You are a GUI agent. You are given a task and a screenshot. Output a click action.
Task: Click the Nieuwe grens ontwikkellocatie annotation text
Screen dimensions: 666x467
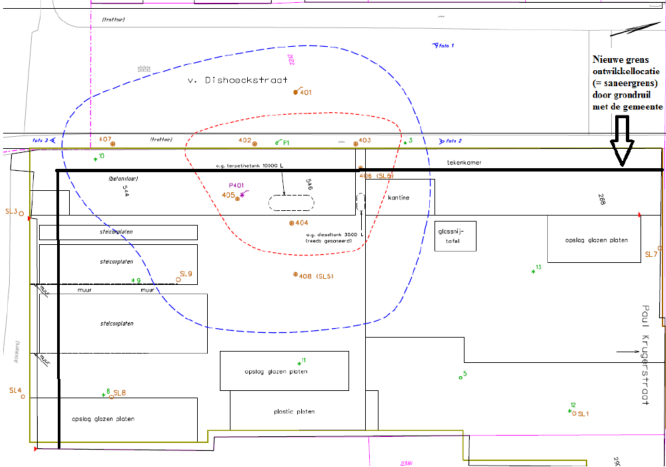tap(627, 83)
